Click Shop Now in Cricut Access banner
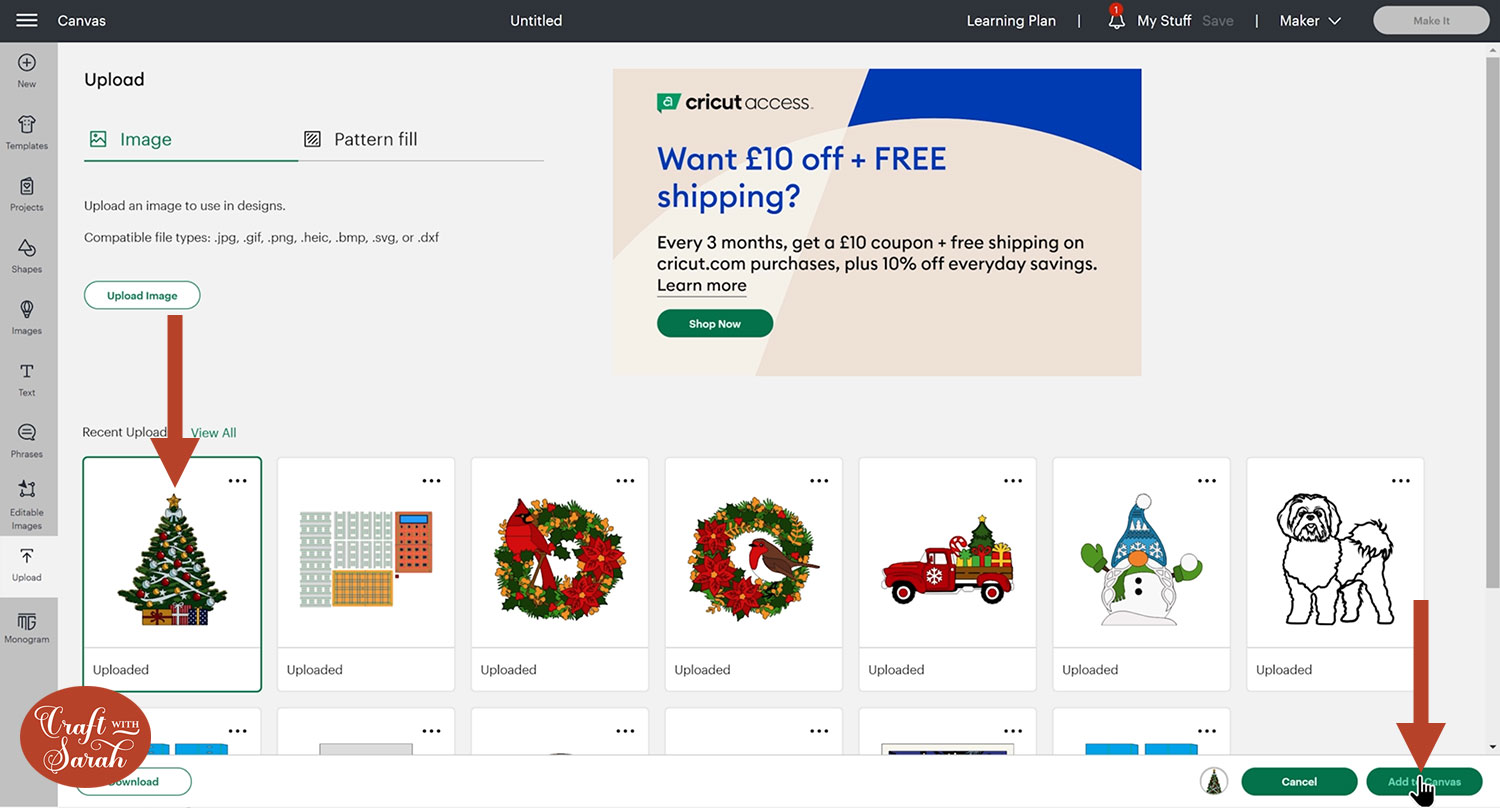 [x=715, y=324]
